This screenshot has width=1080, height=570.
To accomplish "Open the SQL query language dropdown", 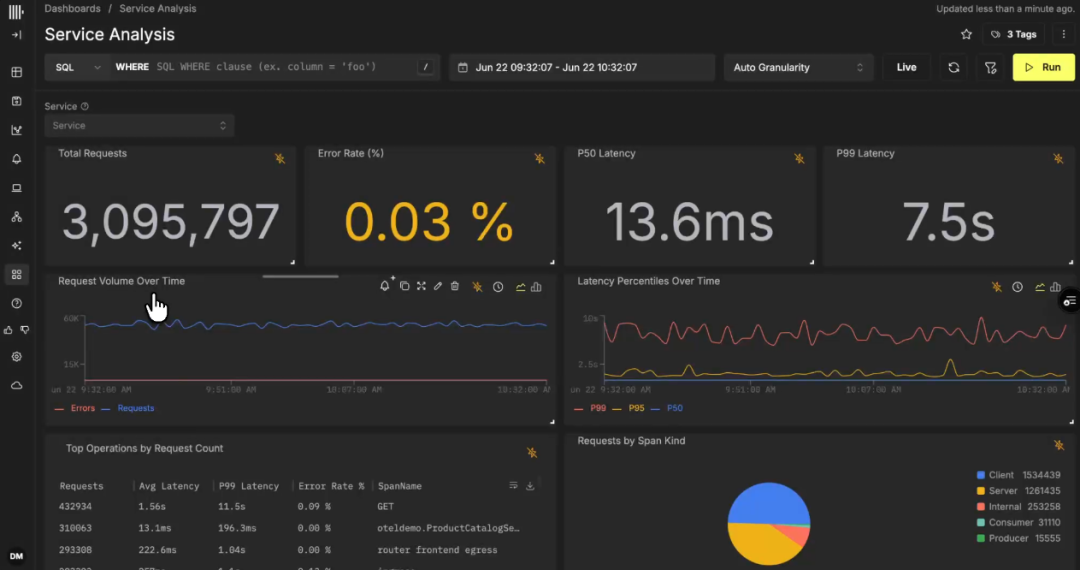I will [77, 67].
